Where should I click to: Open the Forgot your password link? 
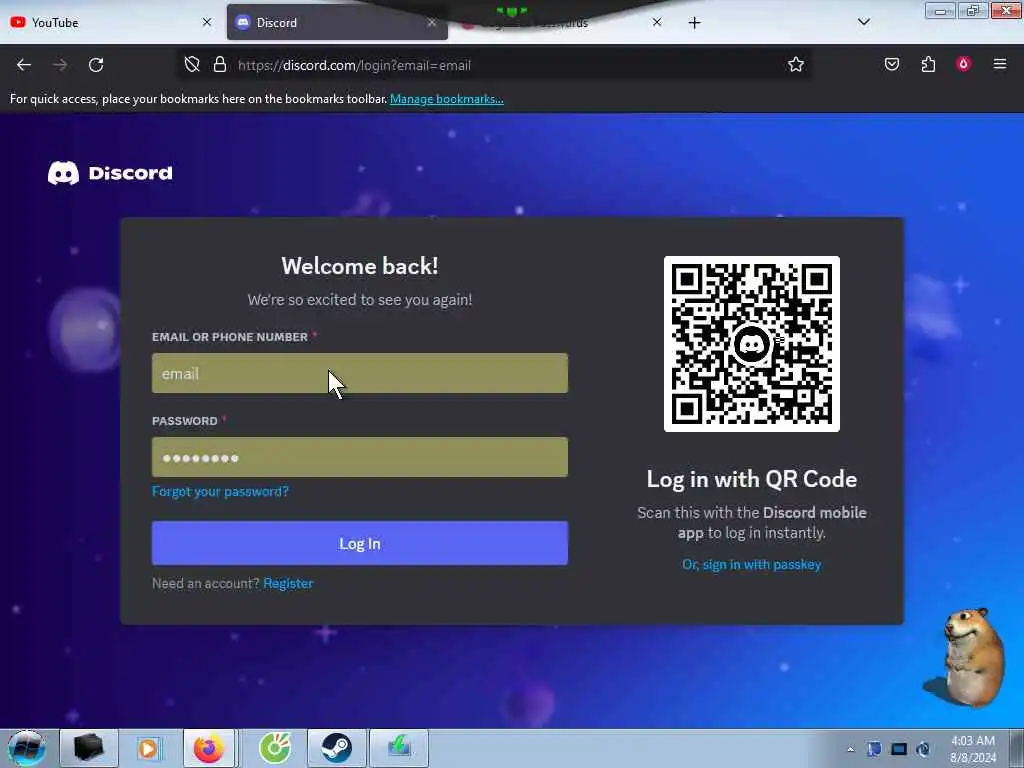(220, 491)
